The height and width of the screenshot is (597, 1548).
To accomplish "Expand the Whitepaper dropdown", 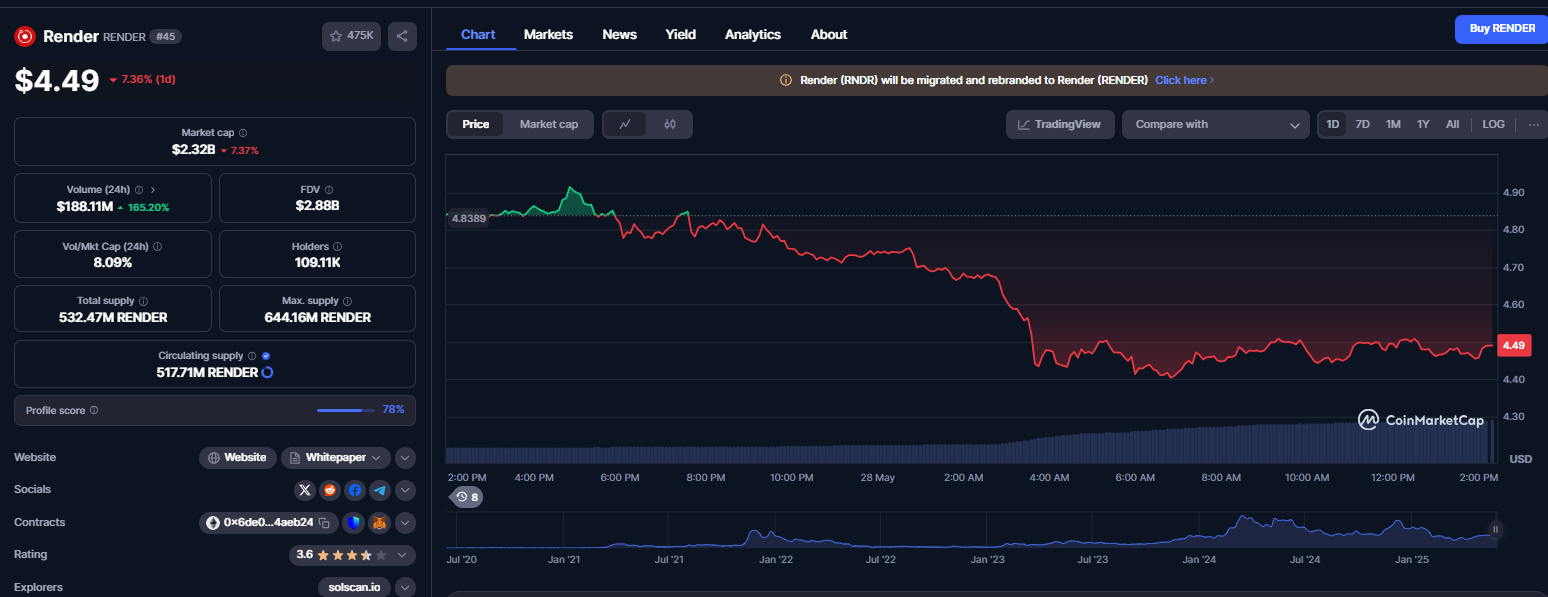I will point(335,458).
